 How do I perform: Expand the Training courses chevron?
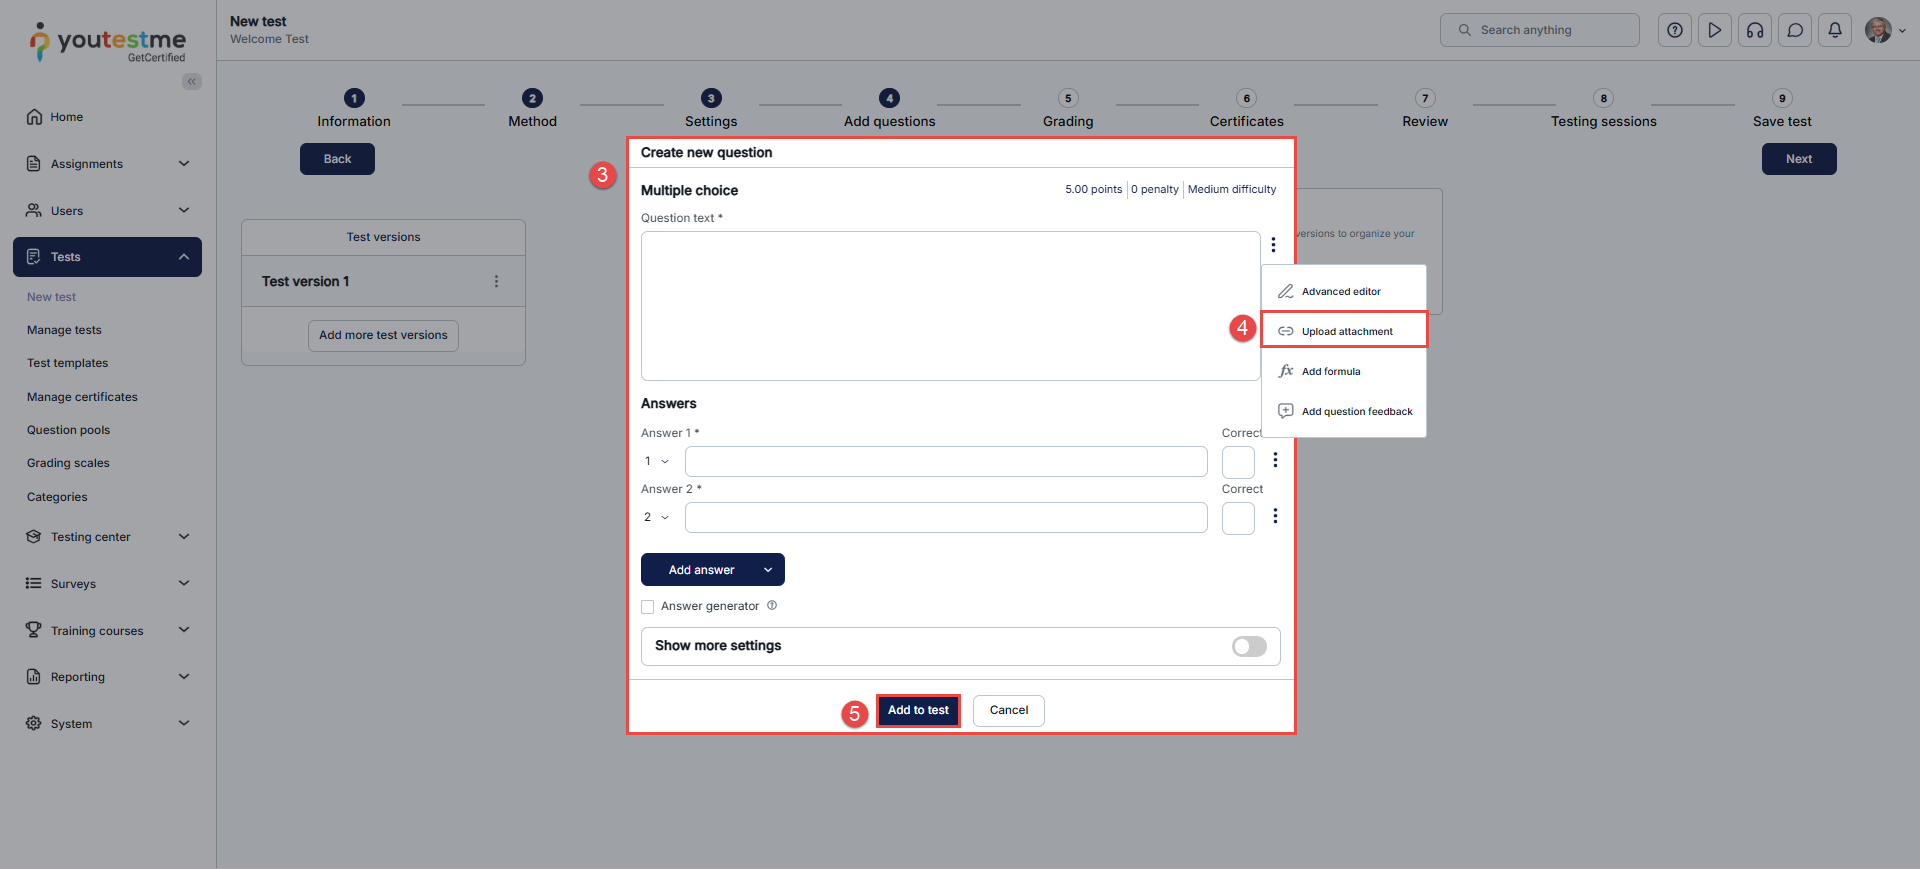pyautogui.click(x=184, y=630)
